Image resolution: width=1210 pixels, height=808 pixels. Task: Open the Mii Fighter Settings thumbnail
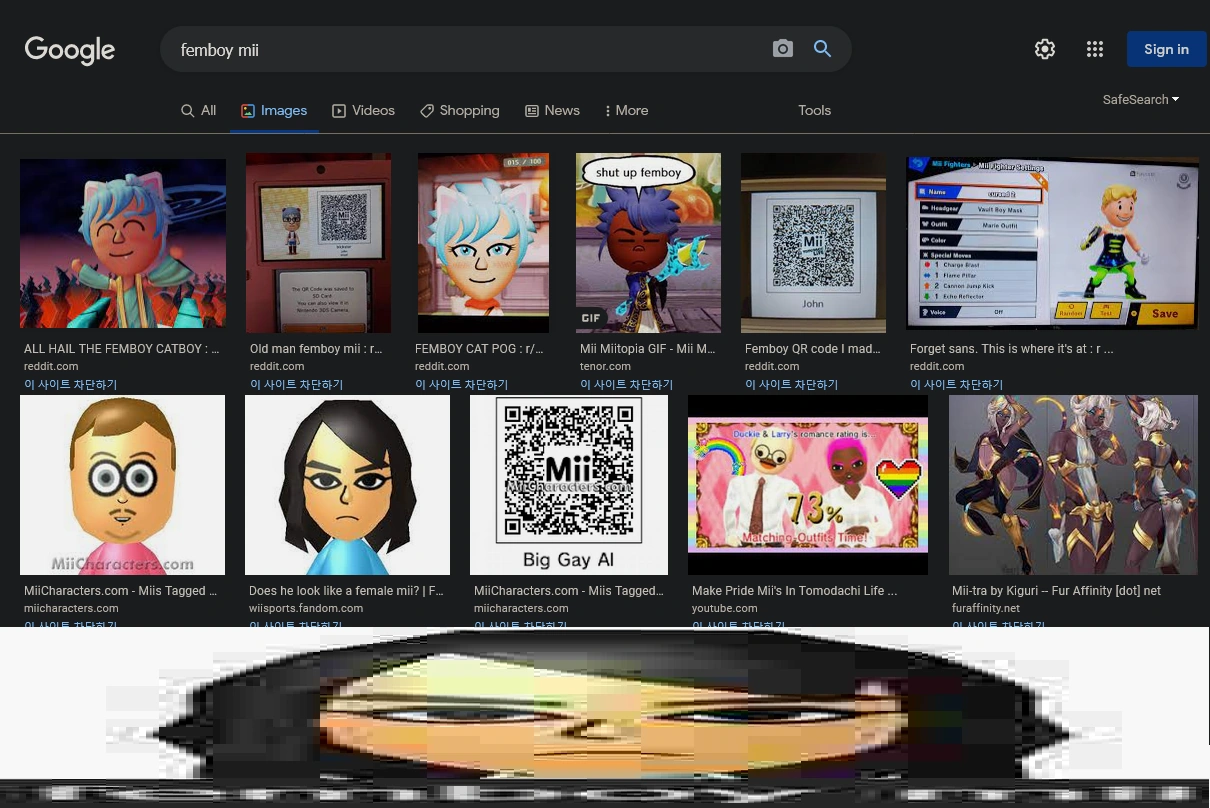pos(1052,243)
